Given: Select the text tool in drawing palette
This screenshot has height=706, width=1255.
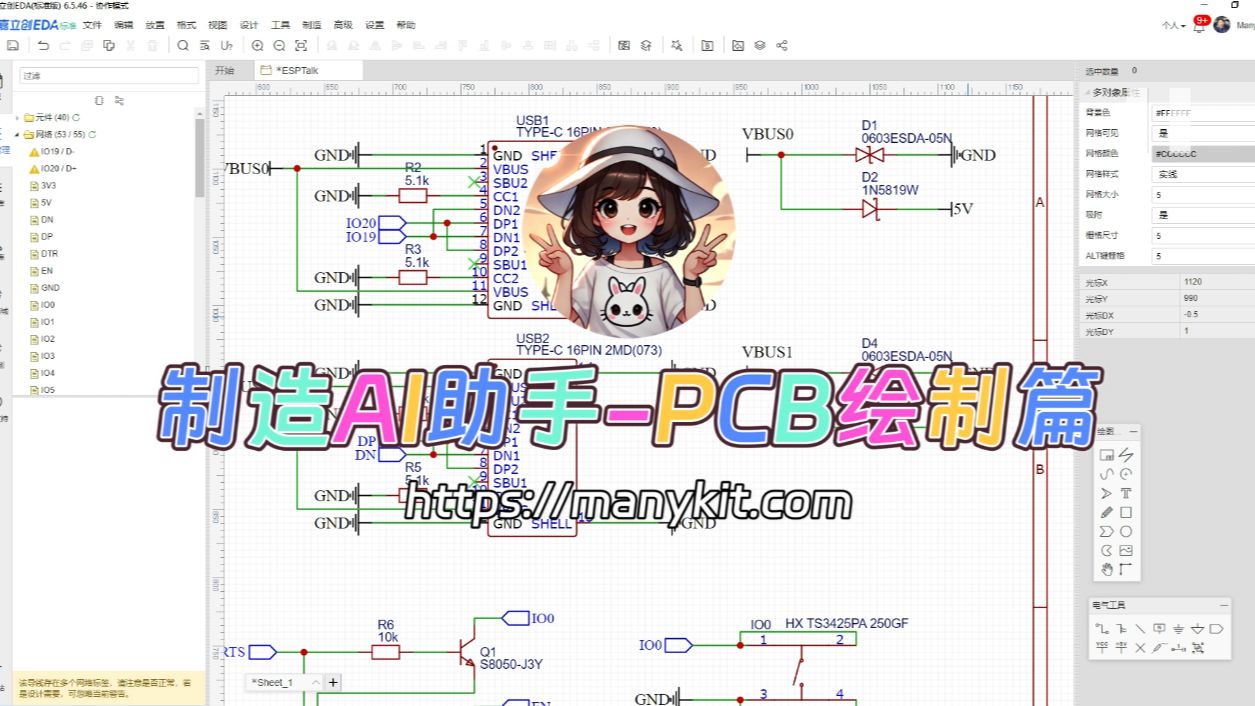Looking at the screenshot, I should [x=1126, y=493].
